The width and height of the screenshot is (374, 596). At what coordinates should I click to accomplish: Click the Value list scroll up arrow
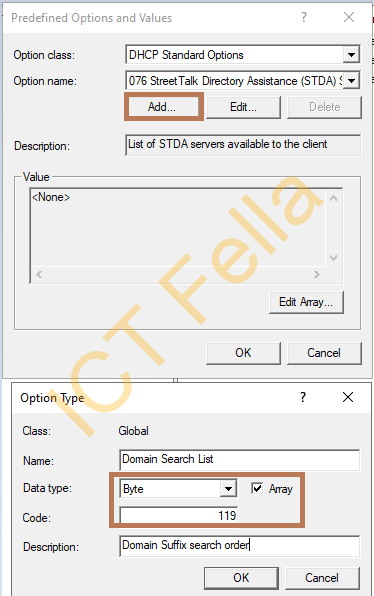[333, 198]
